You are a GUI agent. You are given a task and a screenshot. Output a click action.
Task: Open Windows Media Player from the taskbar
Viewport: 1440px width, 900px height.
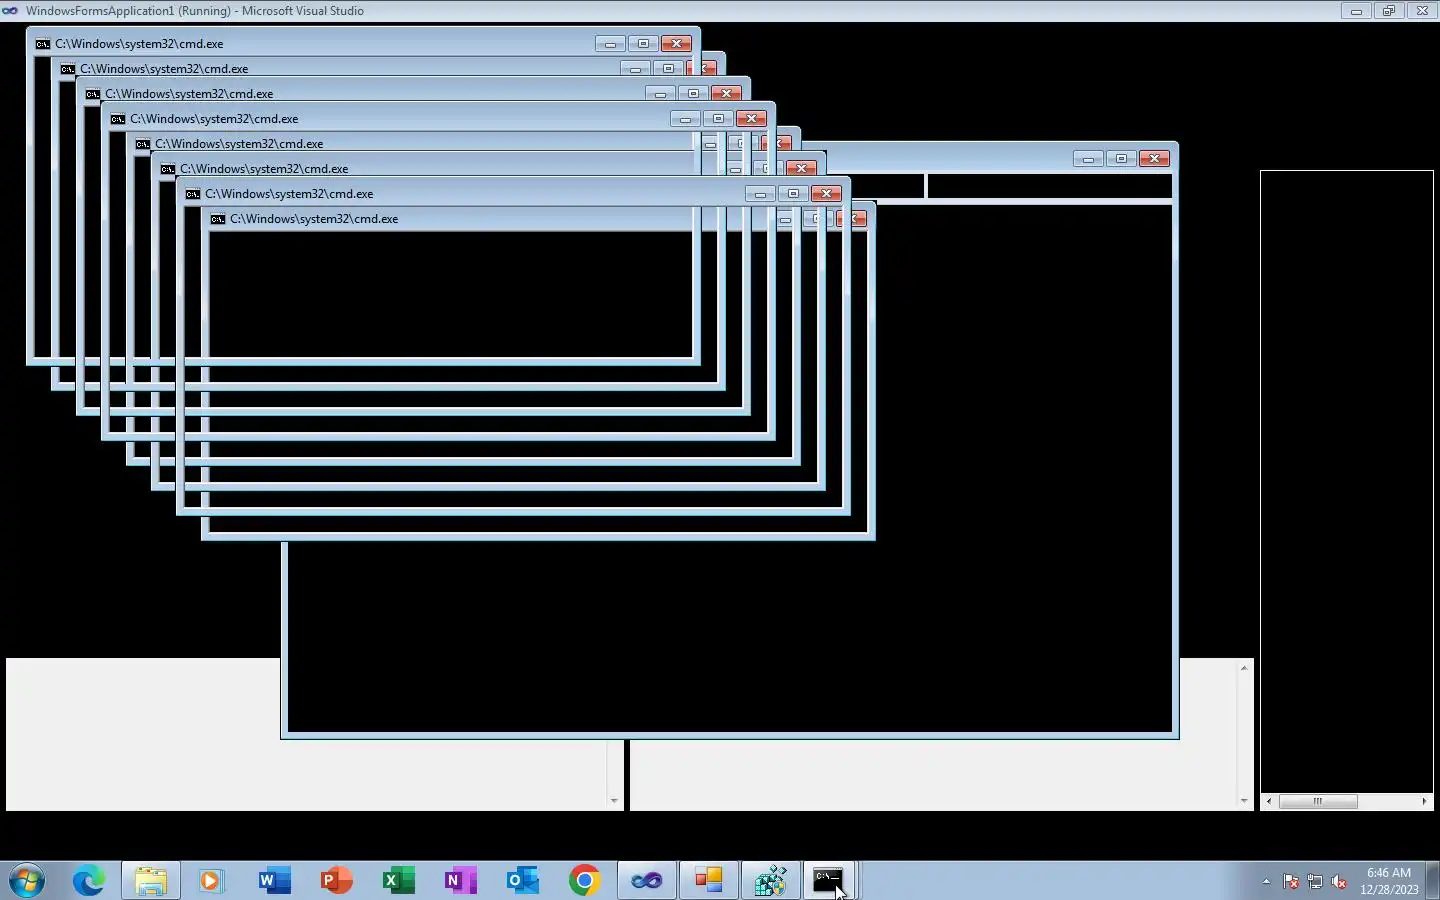coord(211,880)
